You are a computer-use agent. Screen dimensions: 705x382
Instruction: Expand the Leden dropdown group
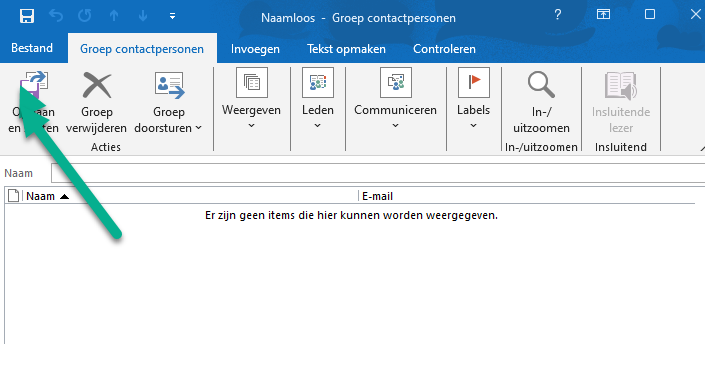pyautogui.click(x=318, y=99)
